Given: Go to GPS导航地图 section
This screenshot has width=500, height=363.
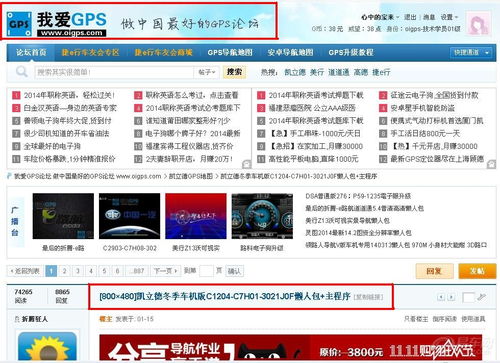Looking at the screenshot, I should (x=230, y=53).
